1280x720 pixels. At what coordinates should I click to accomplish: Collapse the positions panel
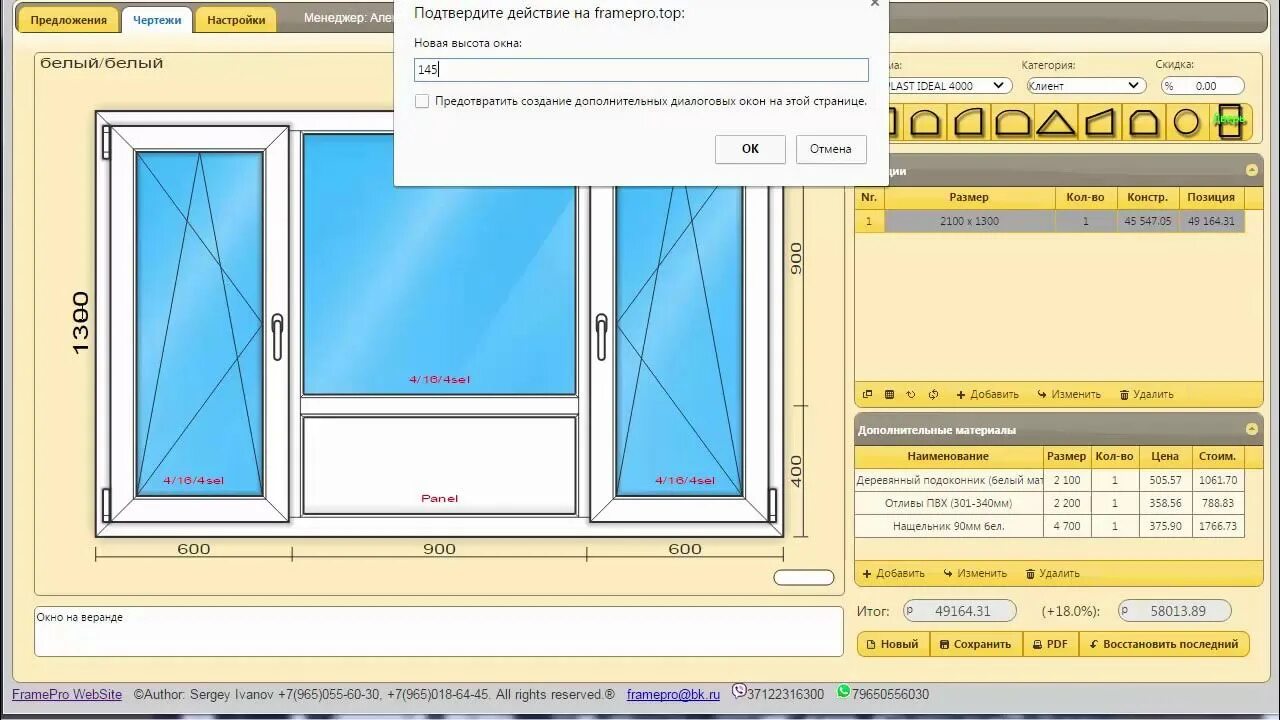pos(1251,170)
